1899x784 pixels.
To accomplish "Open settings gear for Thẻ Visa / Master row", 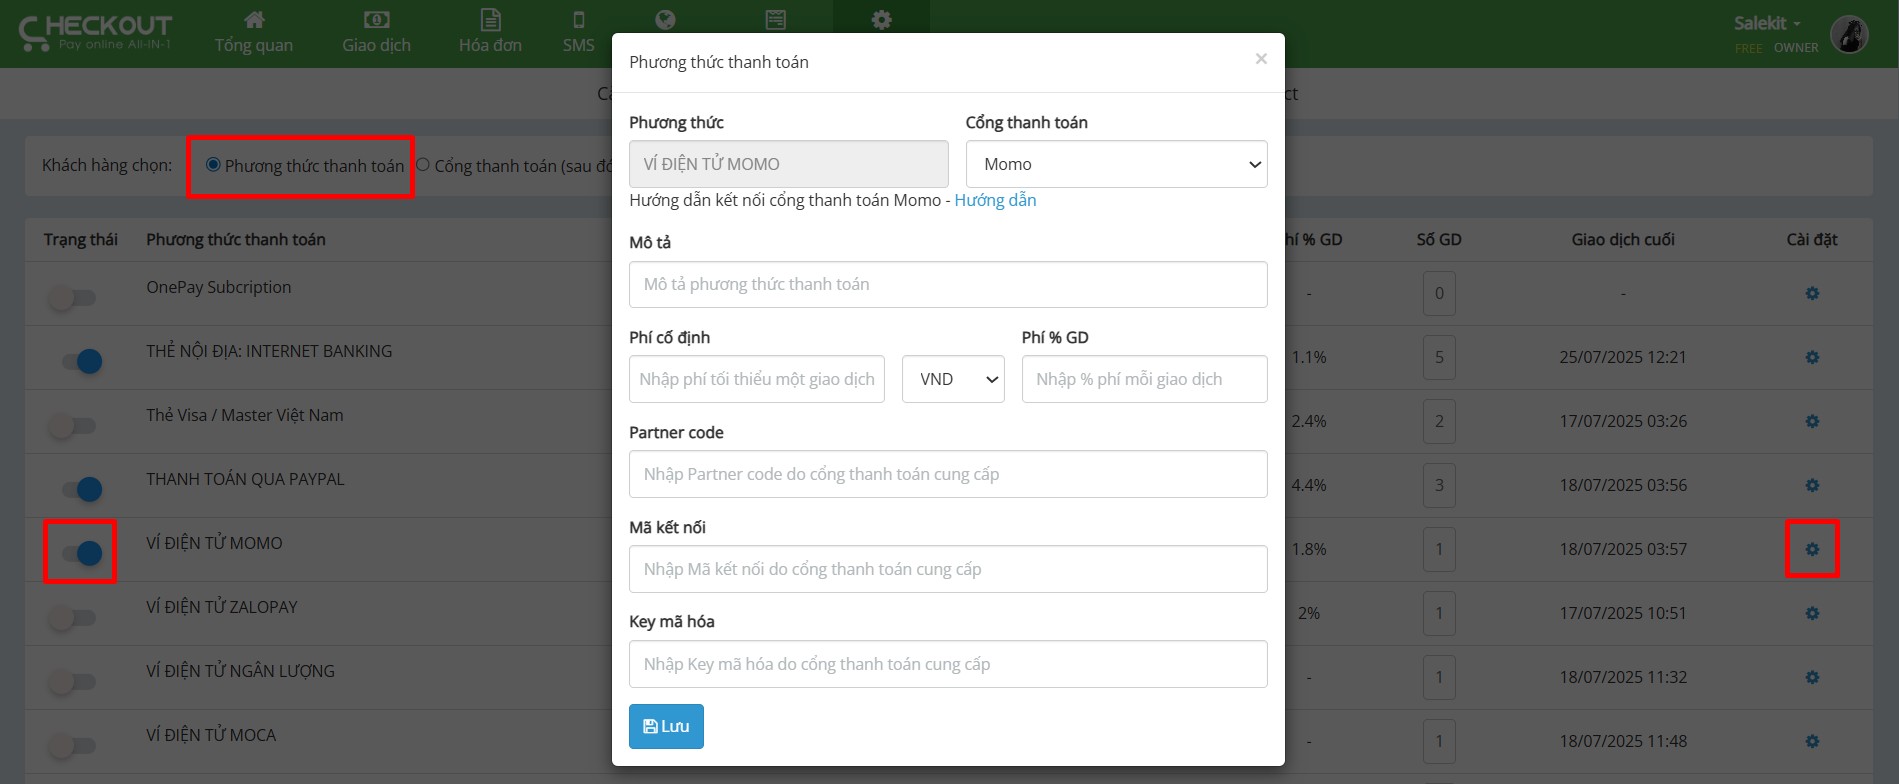I will click(x=1812, y=421).
